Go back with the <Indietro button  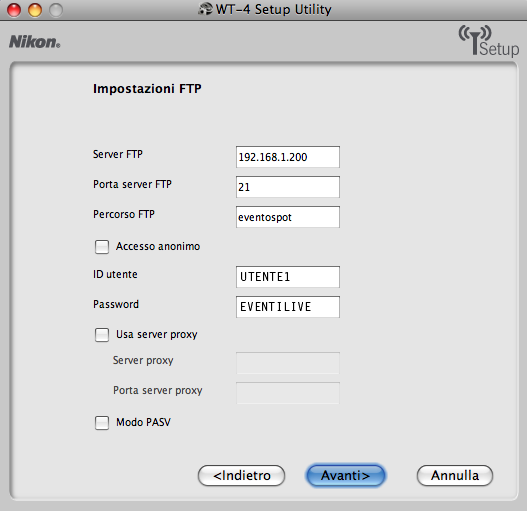(241, 475)
